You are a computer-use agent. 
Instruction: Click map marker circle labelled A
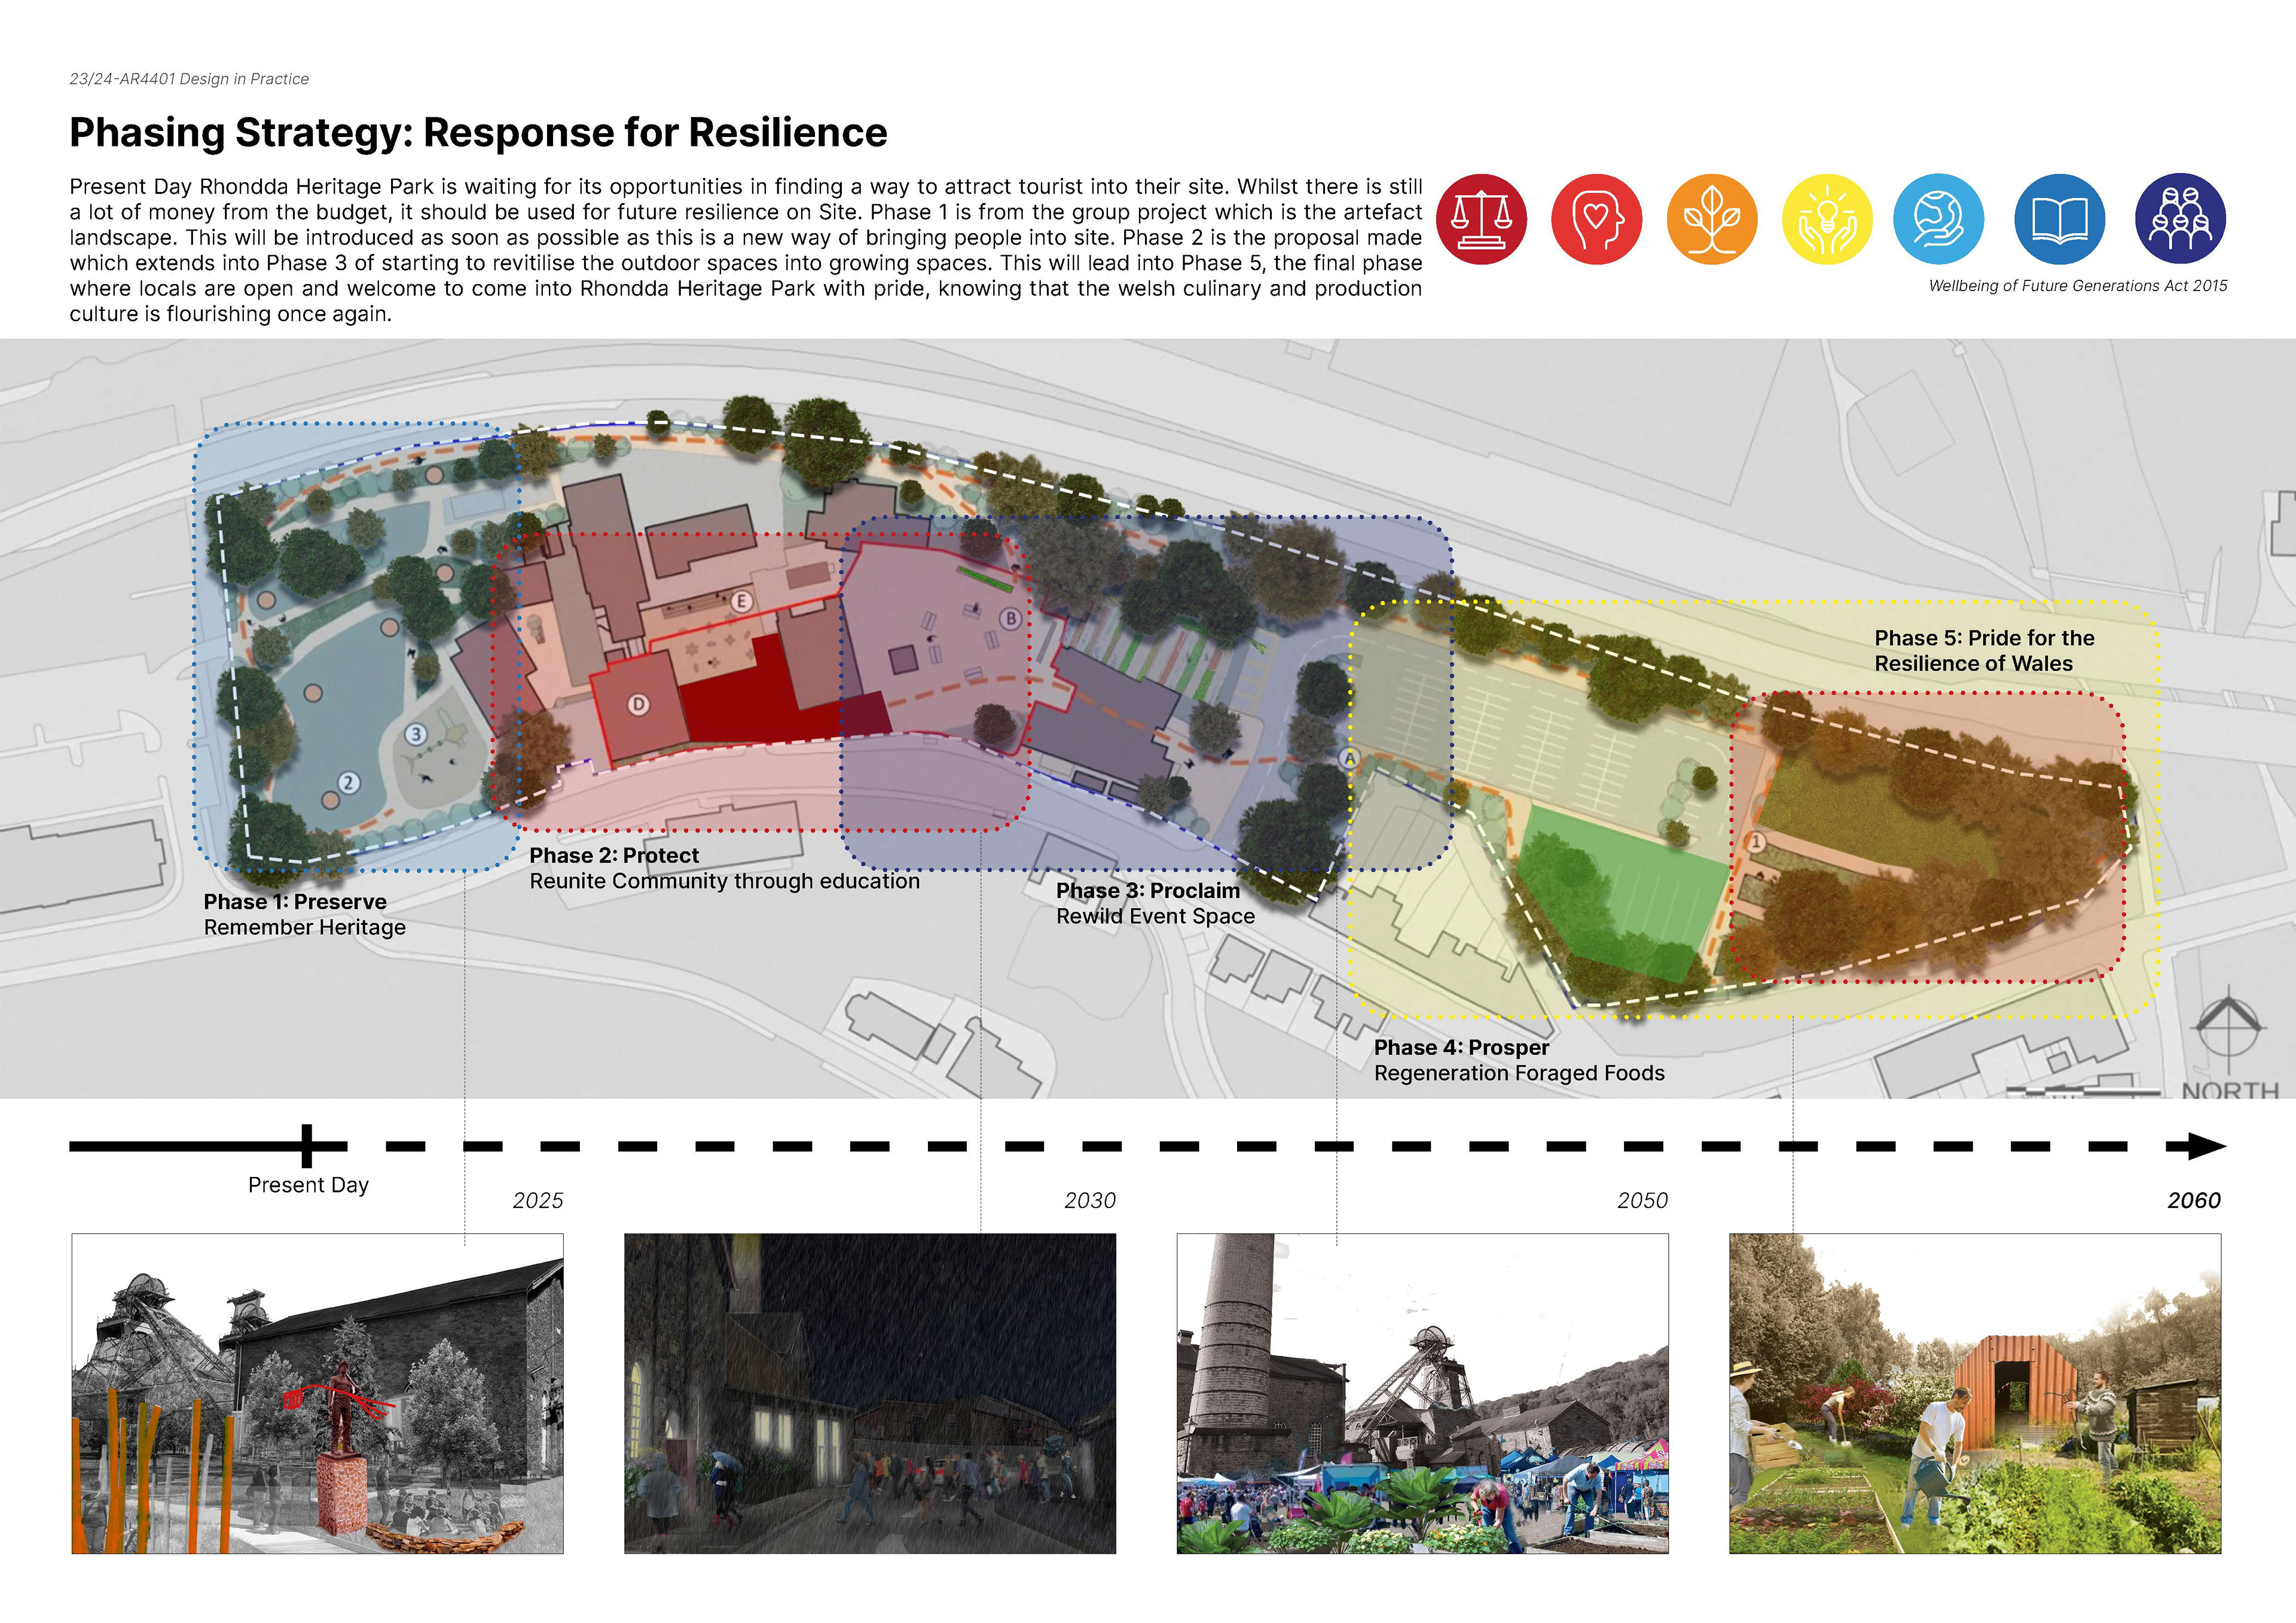tap(1350, 758)
